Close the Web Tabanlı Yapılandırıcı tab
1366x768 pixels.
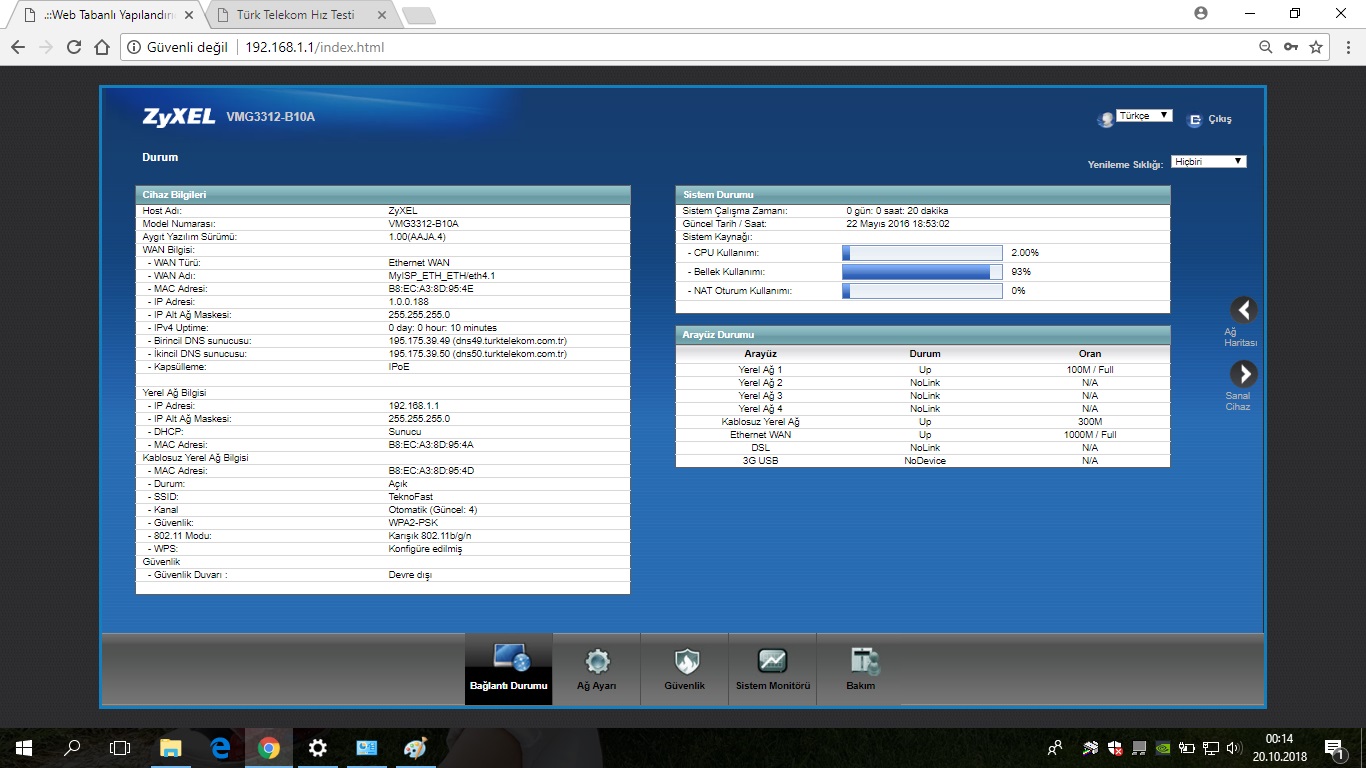[x=189, y=15]
